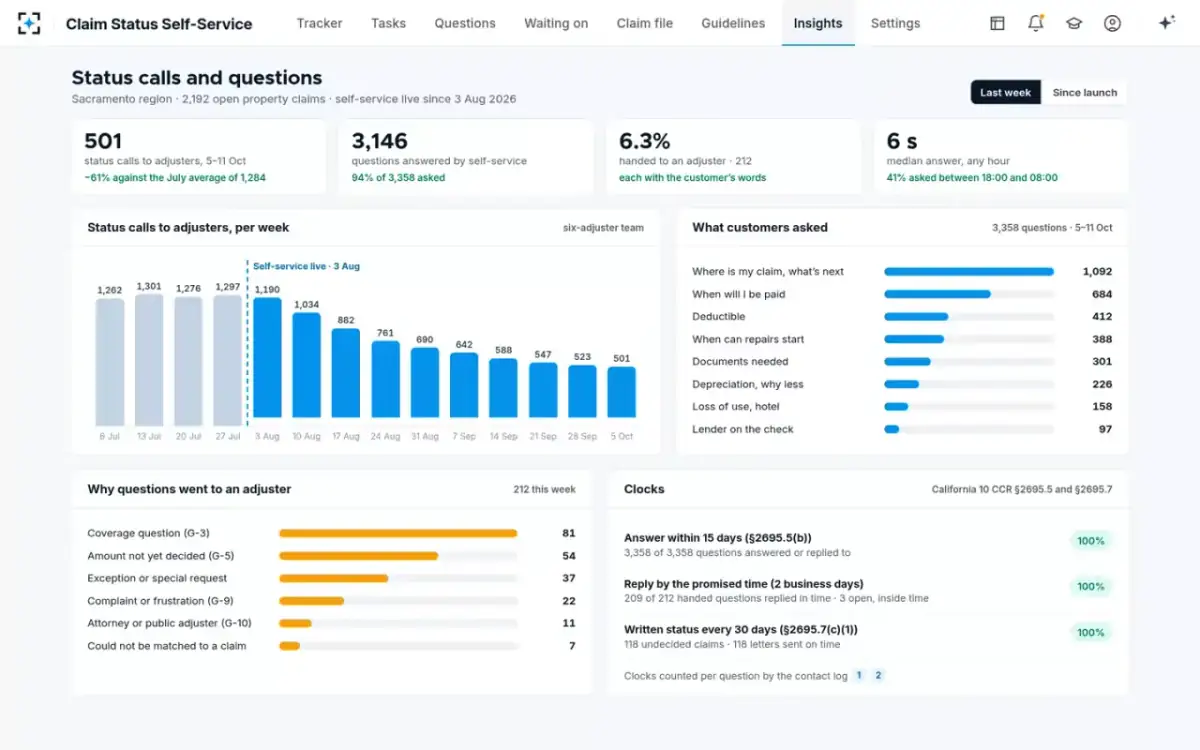Click the 13 Jul bar showing 1,301
1200x750 pixels.
[149, 360]
